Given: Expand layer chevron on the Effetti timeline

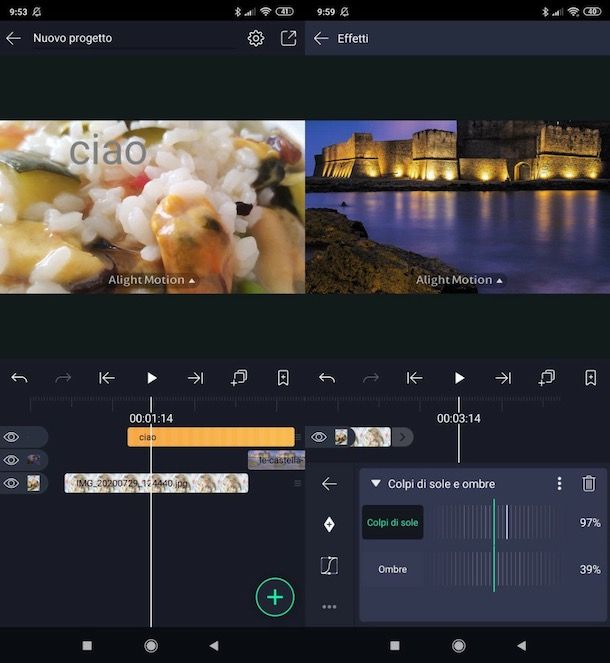Looking at the screenshot, I should 402,437.
